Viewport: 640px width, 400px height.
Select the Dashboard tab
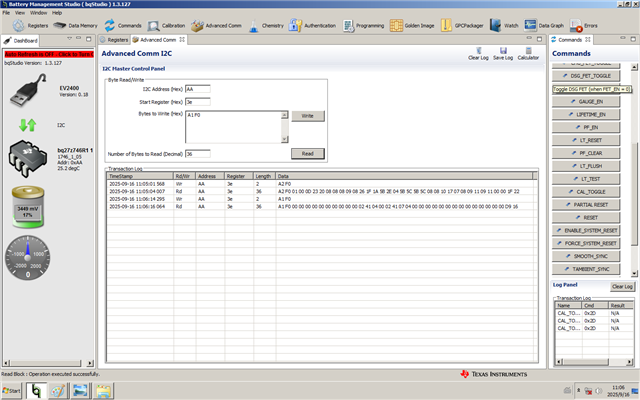21,40
